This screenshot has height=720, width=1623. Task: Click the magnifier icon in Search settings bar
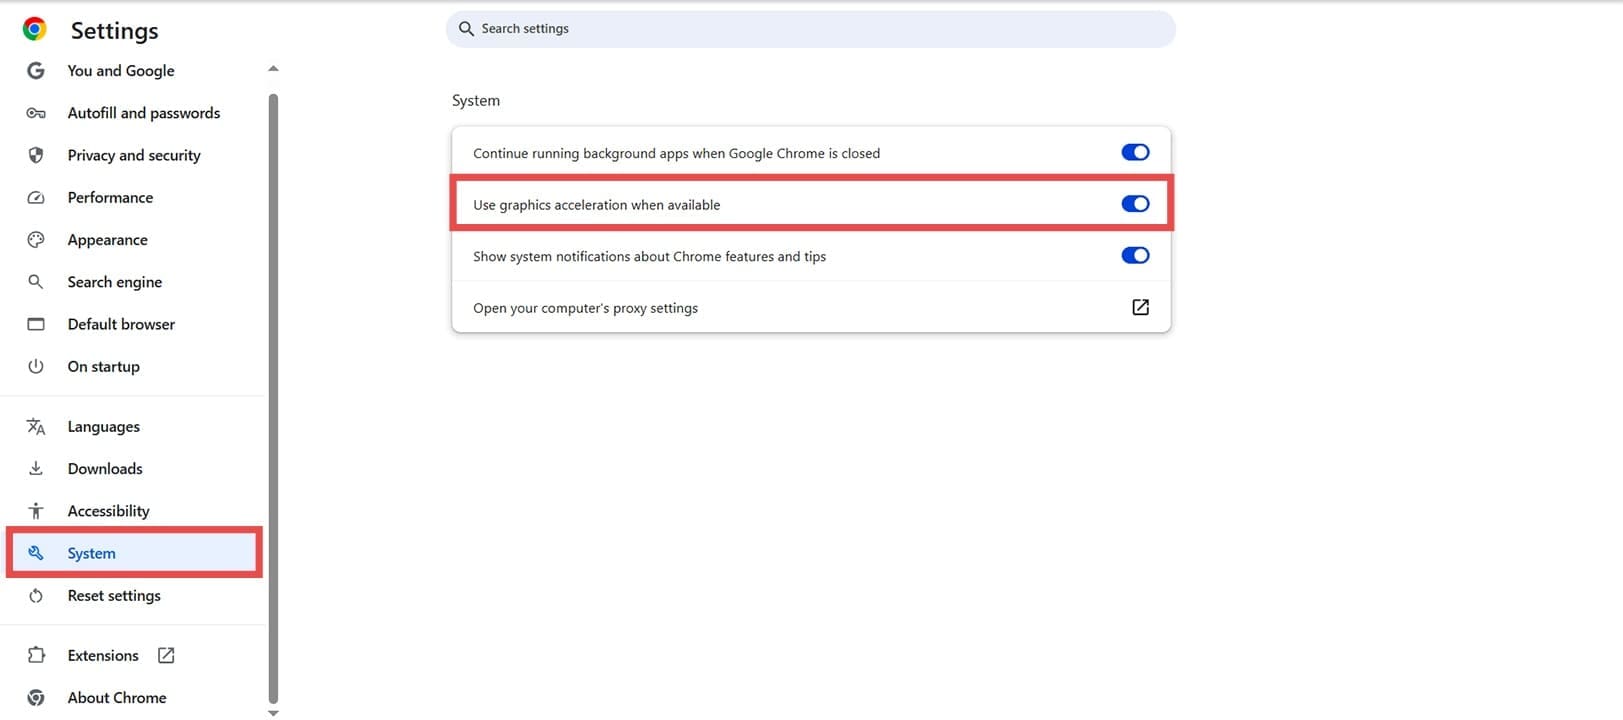[466, 29]
